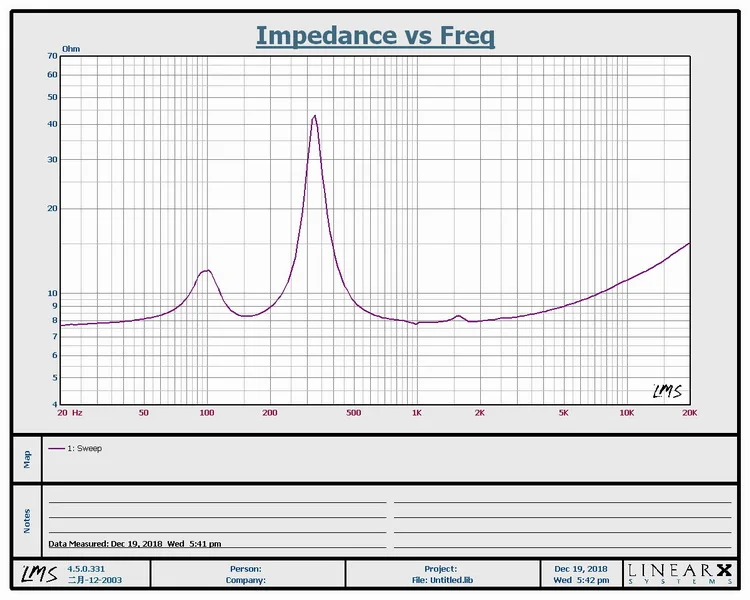Click the '9' impedance axis label
The image size is (750, 600).
pyautogui.click(x=55, y=306)
